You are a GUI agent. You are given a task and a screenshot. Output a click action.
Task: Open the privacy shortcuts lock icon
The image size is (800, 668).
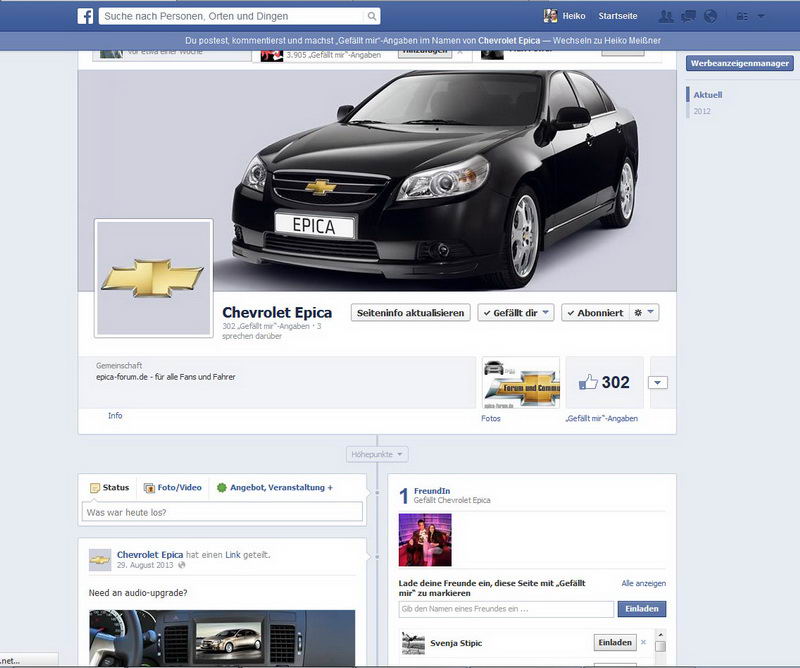click(742, 16)
